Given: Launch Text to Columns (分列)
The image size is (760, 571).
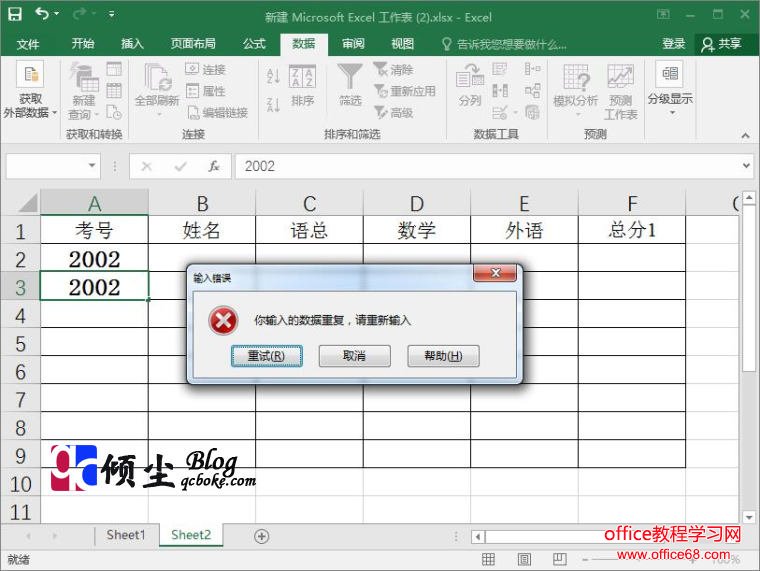Looking at the screenshot, I should (470, 85).
